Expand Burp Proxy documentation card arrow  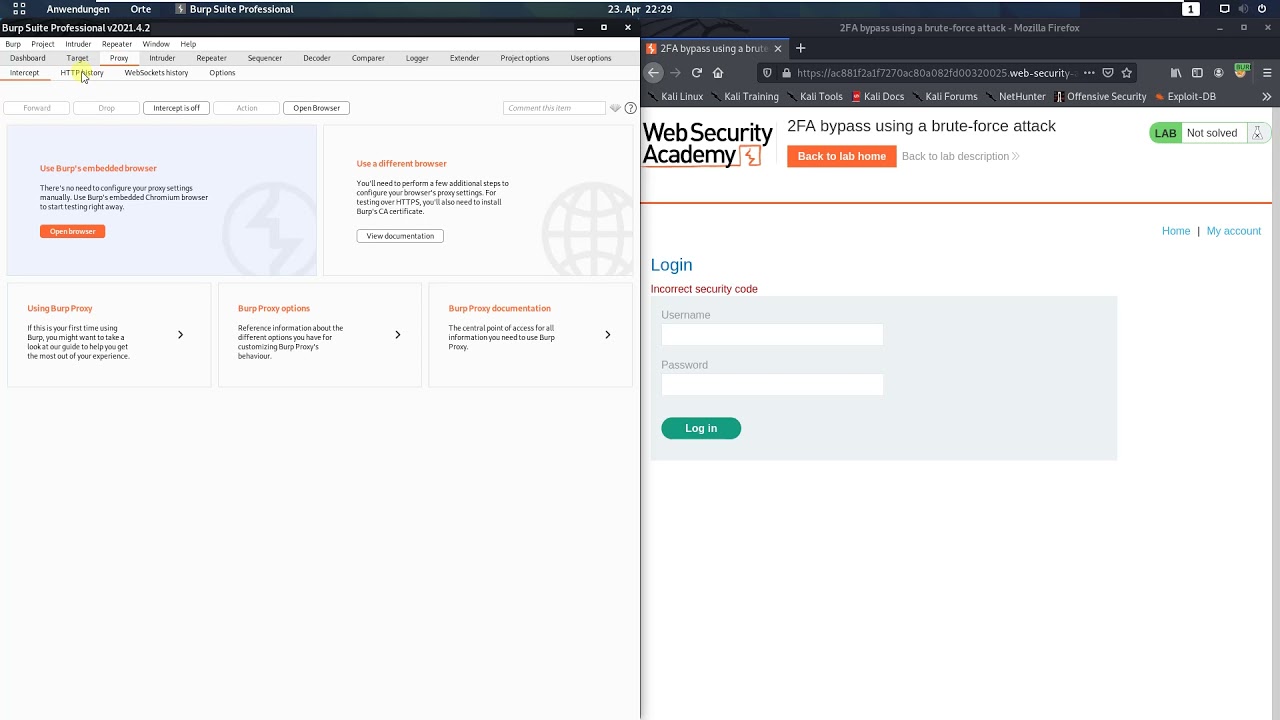coord(607,335)
